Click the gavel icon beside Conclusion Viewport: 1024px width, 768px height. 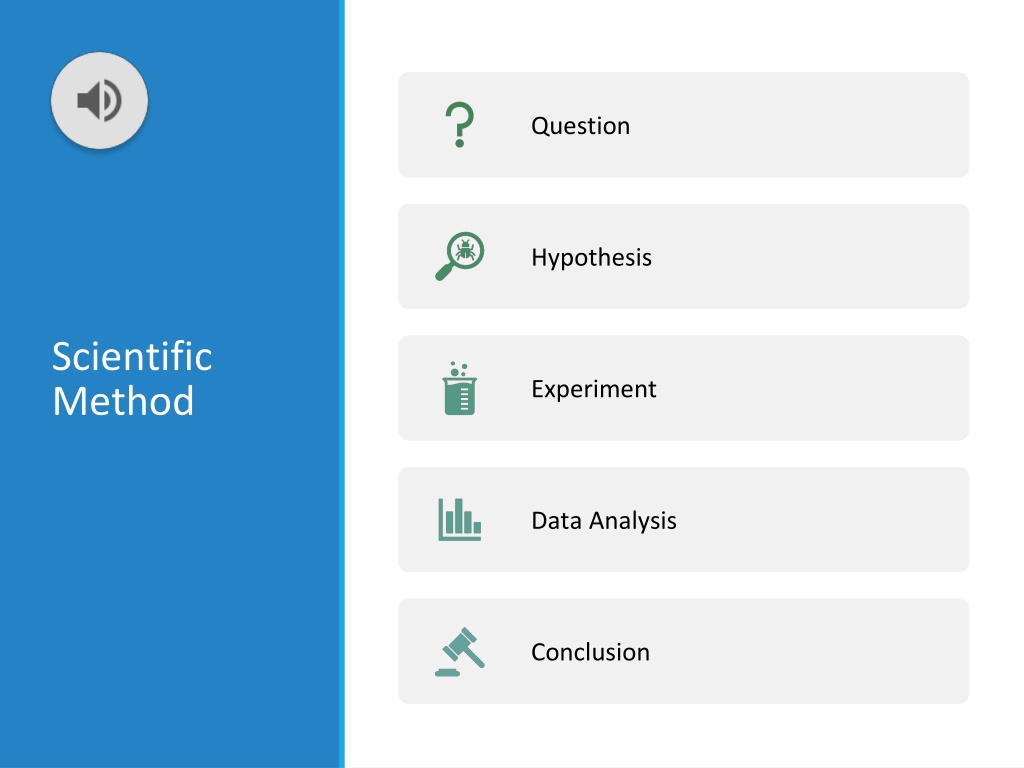pos(460,652)
